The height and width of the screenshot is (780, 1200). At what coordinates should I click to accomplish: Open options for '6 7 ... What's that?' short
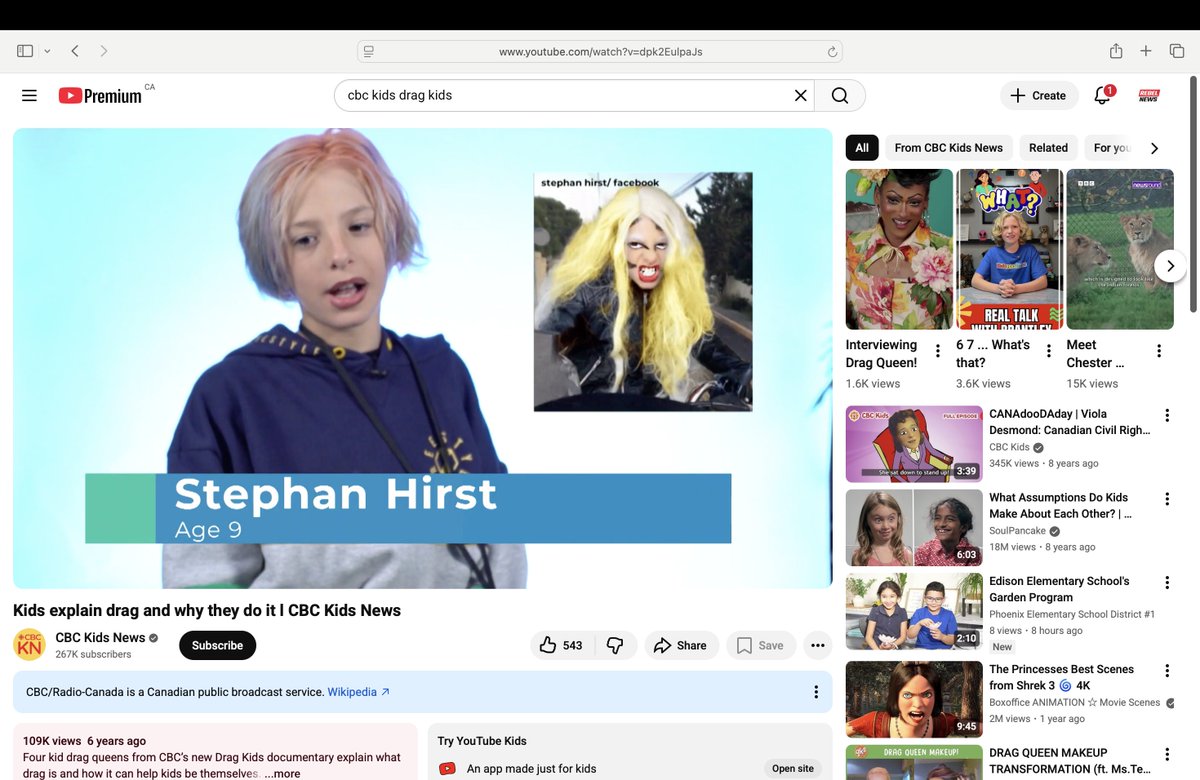[1048, 351]
